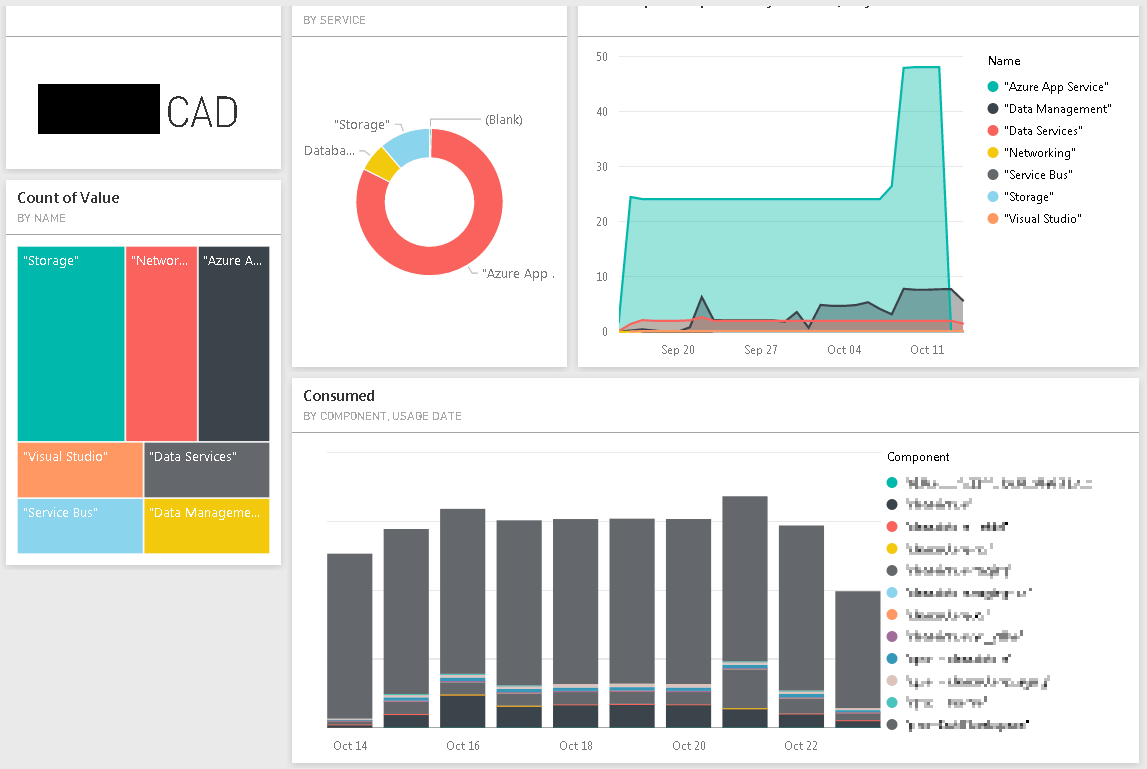
Task: Click the red dot next to "Data Services" legend
Action: 992,130
